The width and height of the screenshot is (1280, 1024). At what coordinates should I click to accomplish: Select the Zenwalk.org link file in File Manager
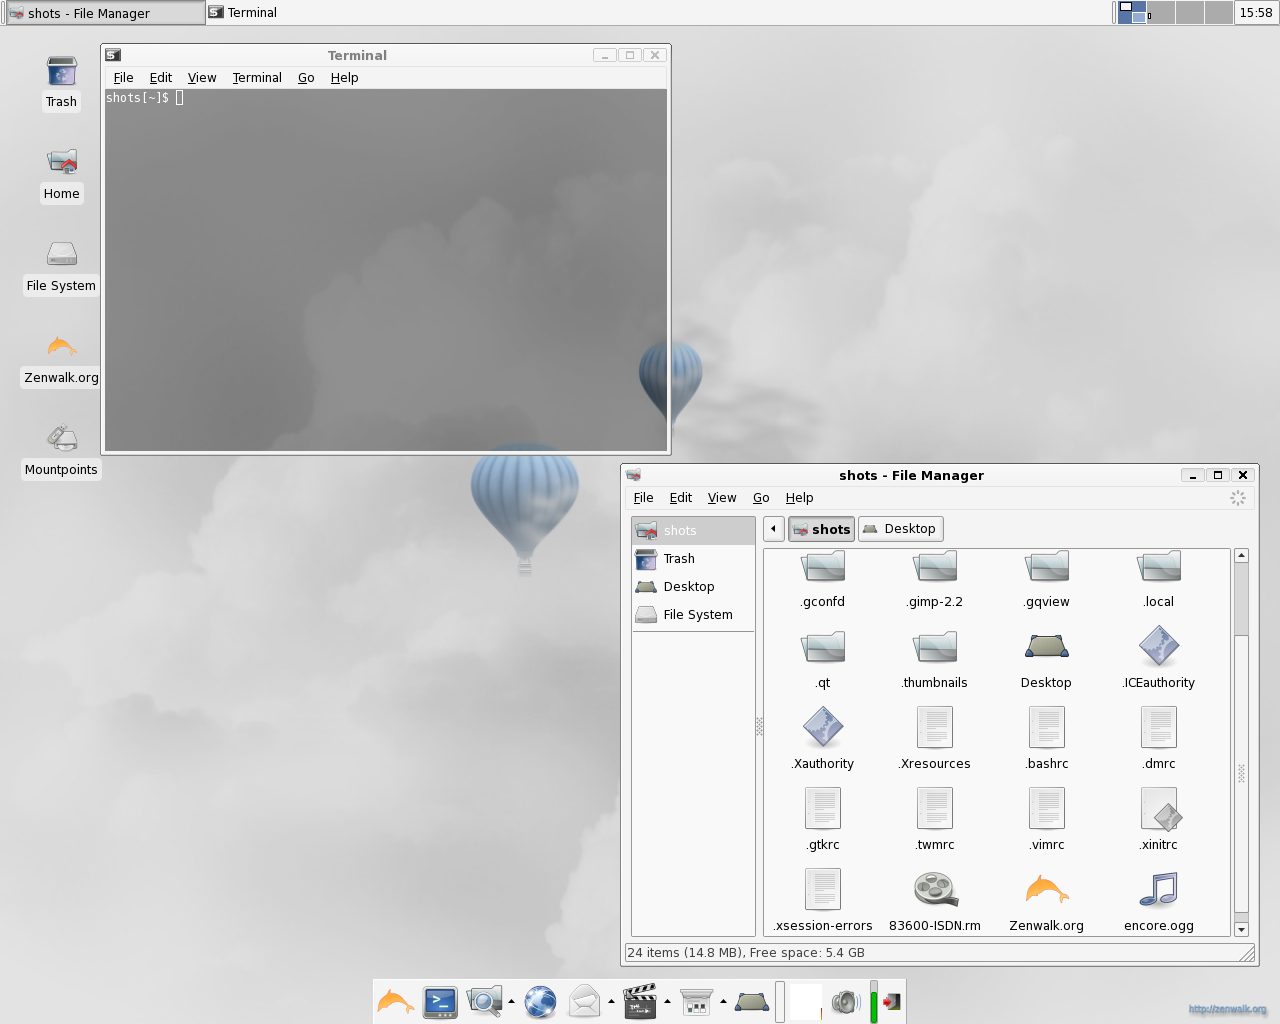(x=1047, y=889)
